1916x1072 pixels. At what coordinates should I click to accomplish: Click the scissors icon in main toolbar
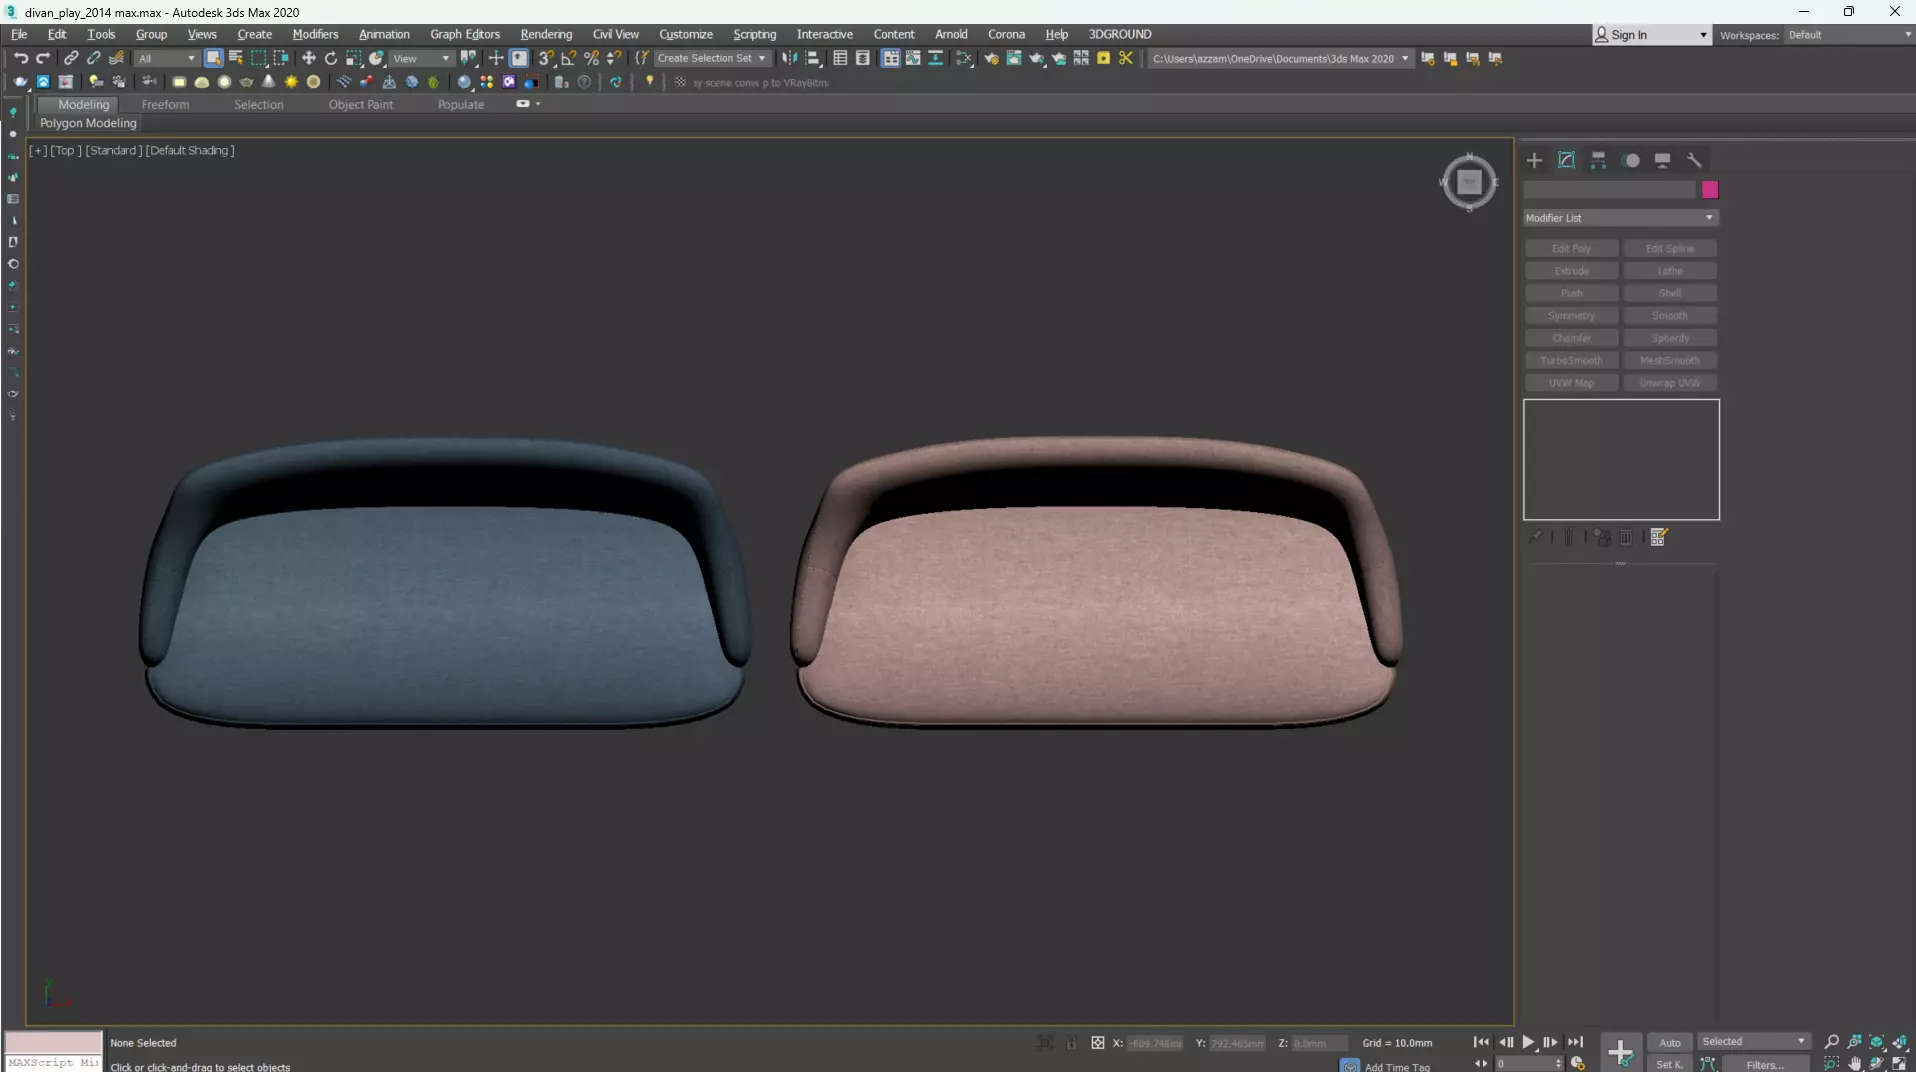tap(1126, 58)
